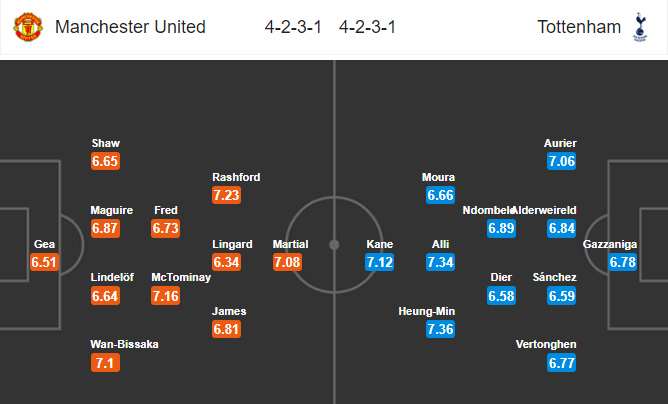The image size is (668, 404).
Task: Click the Manchester United crest icon
Action: click(x=28, y=27)
